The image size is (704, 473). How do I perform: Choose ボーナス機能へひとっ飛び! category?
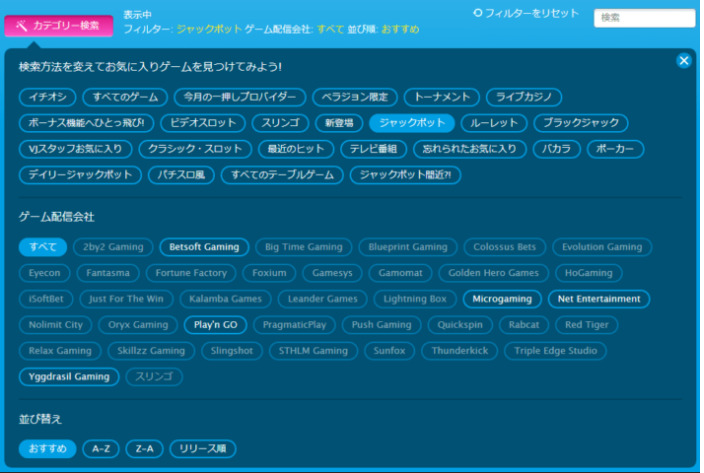(x=87, y=123)
